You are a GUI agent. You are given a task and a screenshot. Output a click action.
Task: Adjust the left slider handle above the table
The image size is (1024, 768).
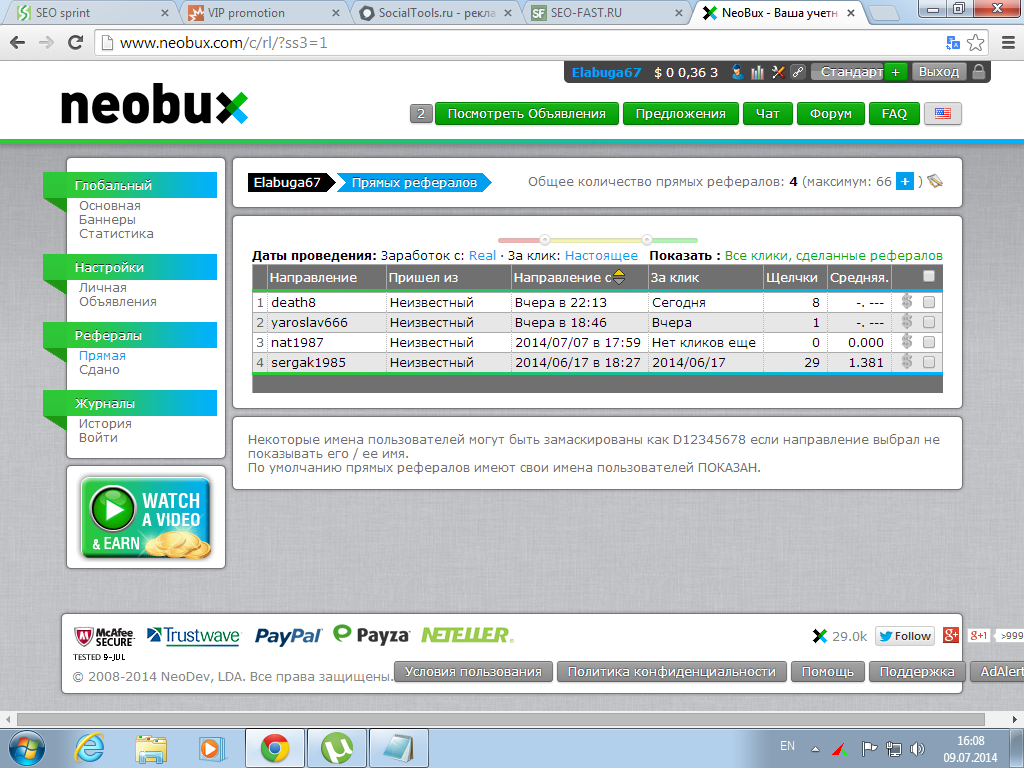point(545,240)
